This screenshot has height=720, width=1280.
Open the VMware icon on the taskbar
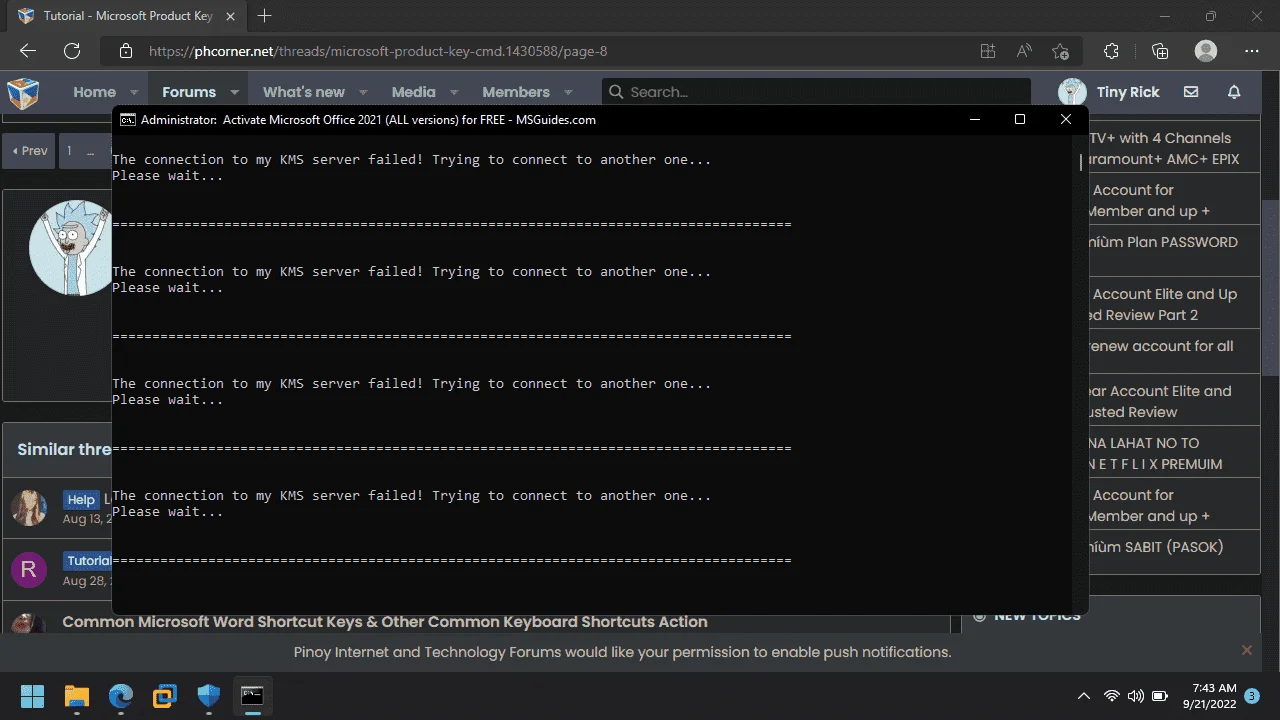point(164,696)
